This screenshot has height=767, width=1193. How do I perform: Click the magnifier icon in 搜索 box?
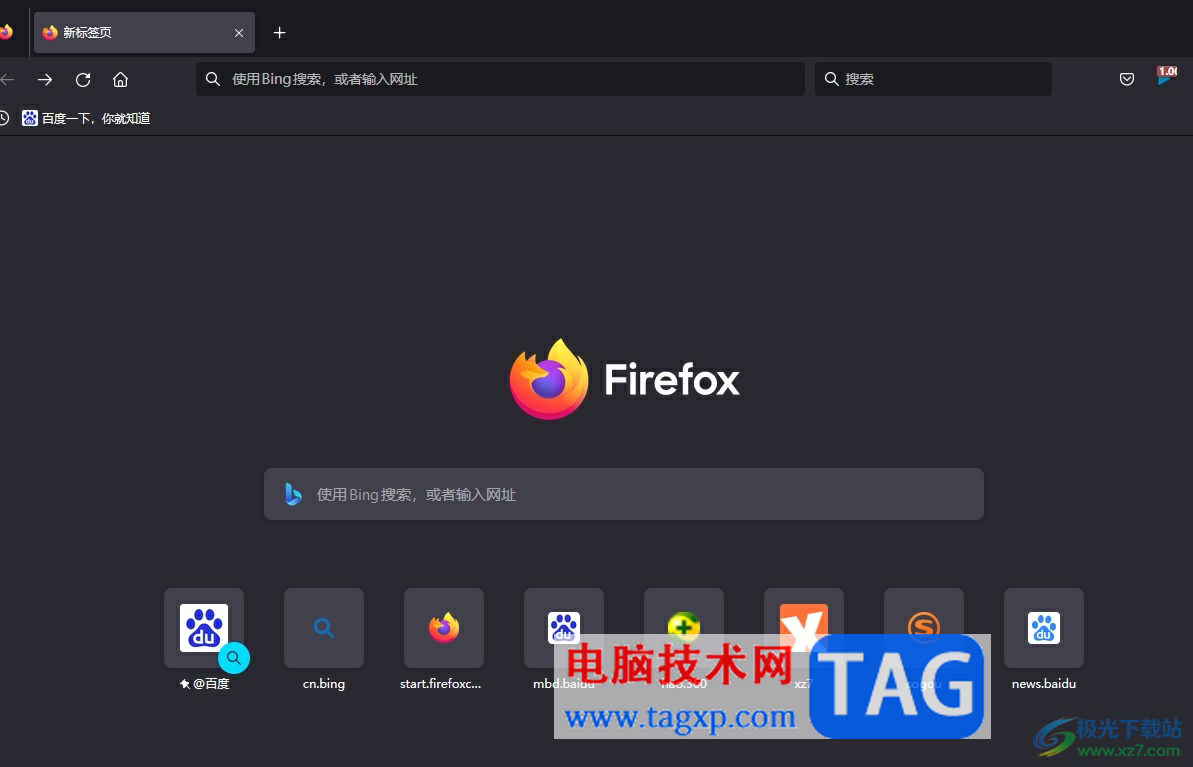click(x=832, y=79)
